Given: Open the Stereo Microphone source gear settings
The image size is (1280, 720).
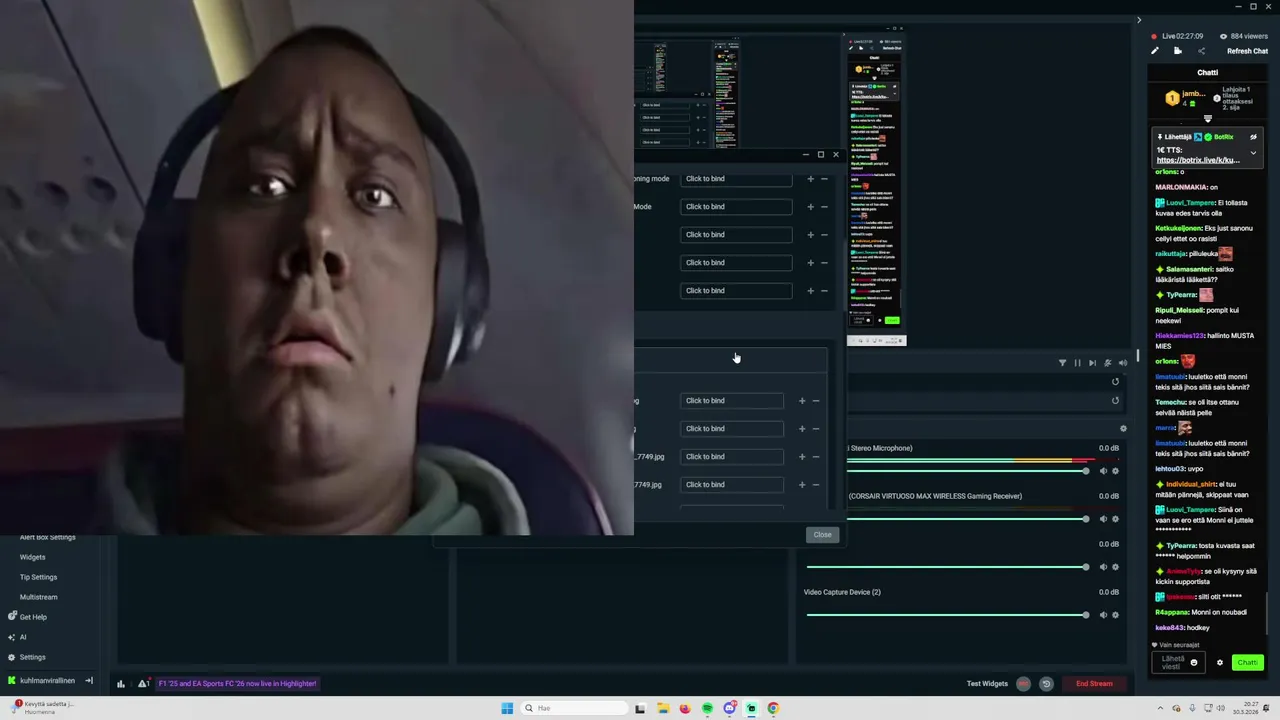Looking at the screenshot, I should (x=1115, y=471).
